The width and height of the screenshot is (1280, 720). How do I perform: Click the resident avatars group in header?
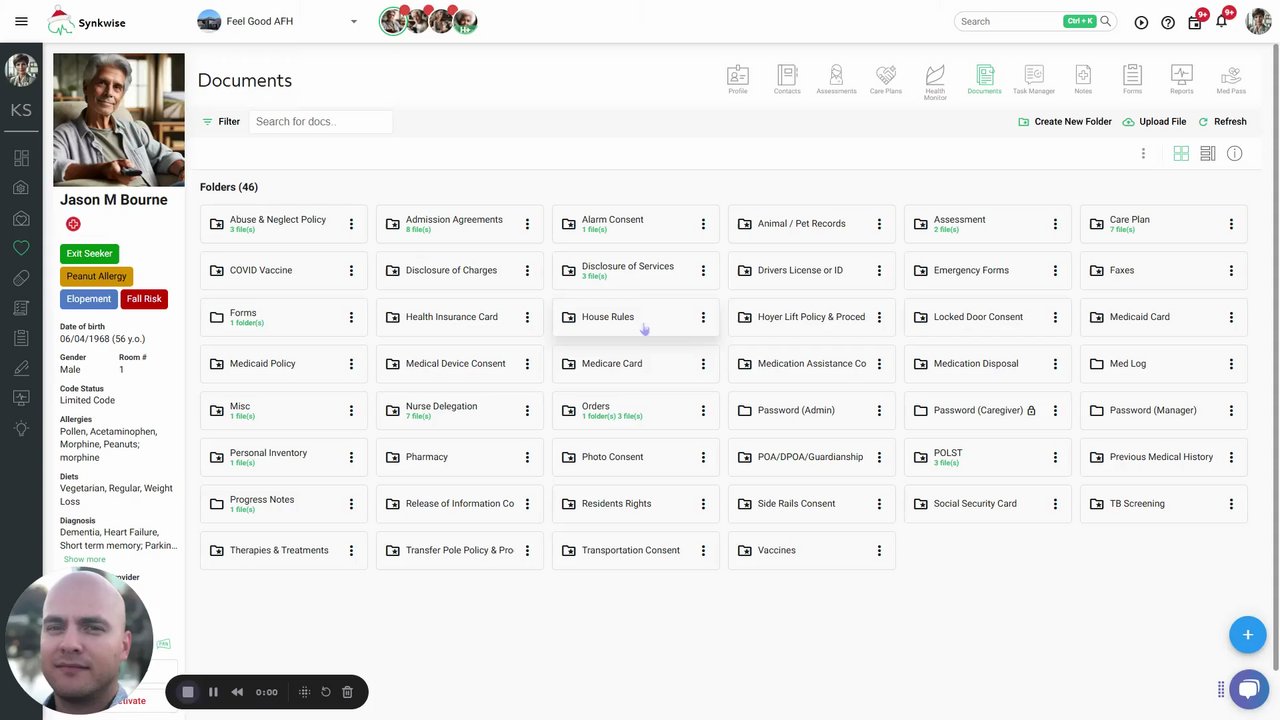pyautogui.click(x=429, y=21)
